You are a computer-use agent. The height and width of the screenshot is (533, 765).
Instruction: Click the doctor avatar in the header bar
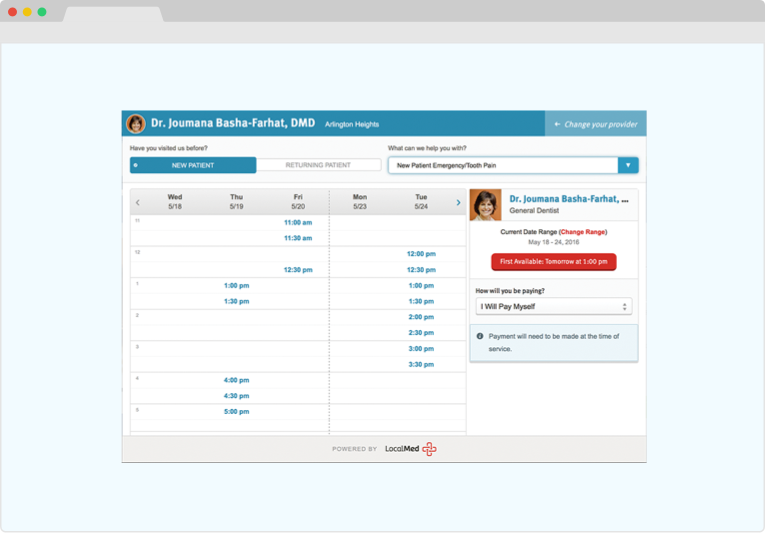point(136,123)
